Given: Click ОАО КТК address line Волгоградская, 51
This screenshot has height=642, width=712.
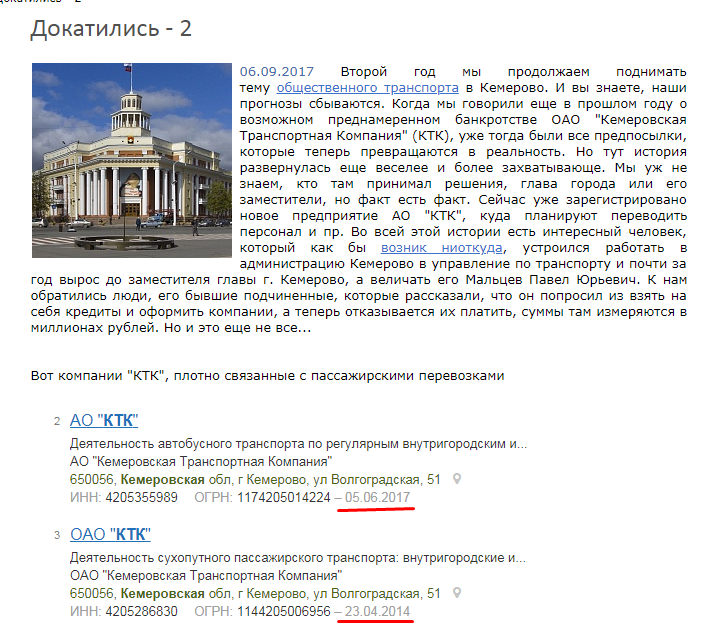Looking at the screenshot, I should [255, 593].
